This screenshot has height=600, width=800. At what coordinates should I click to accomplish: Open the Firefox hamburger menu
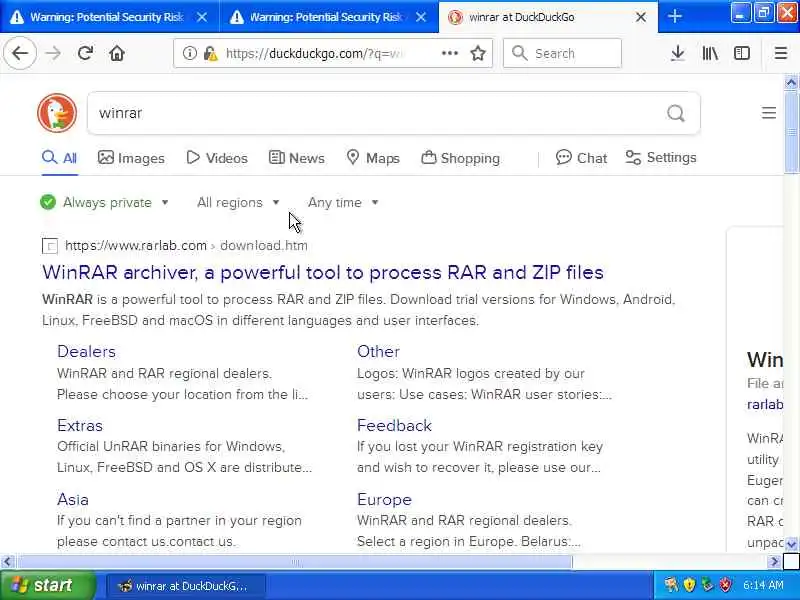(x=781, y=53)
